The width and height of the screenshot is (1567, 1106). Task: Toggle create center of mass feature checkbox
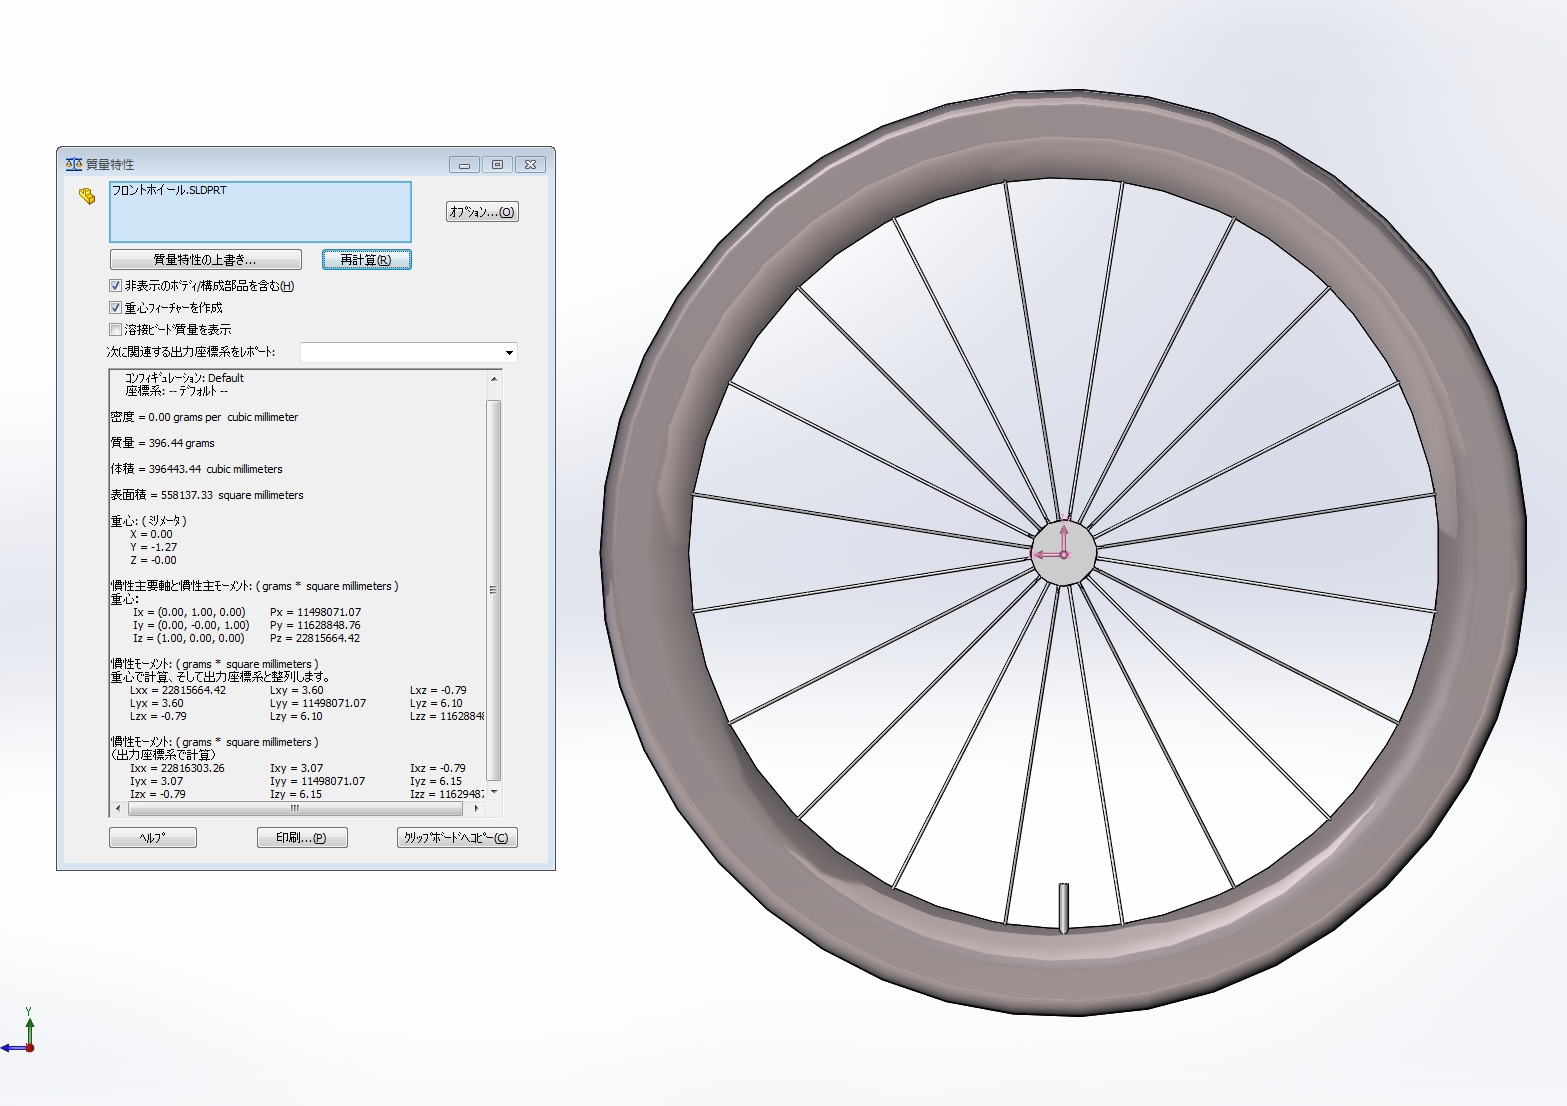(115, 308)
